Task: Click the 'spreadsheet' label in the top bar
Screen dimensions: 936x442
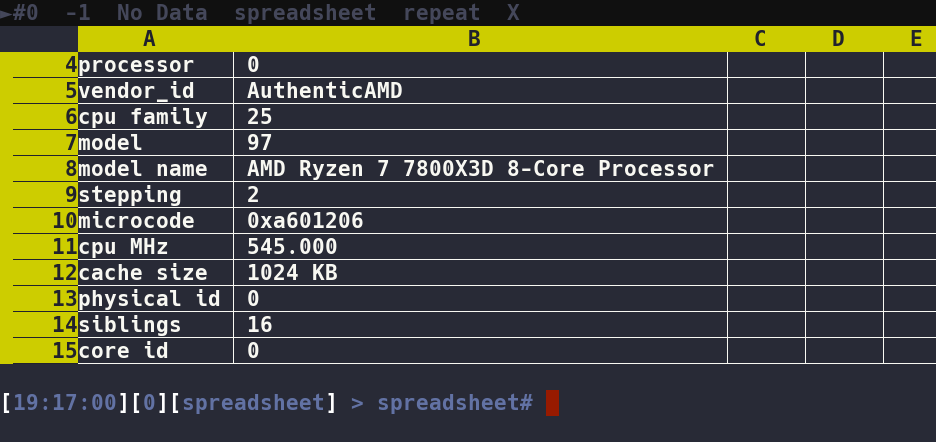Action: pyautogui.click(x=305, y=13)
